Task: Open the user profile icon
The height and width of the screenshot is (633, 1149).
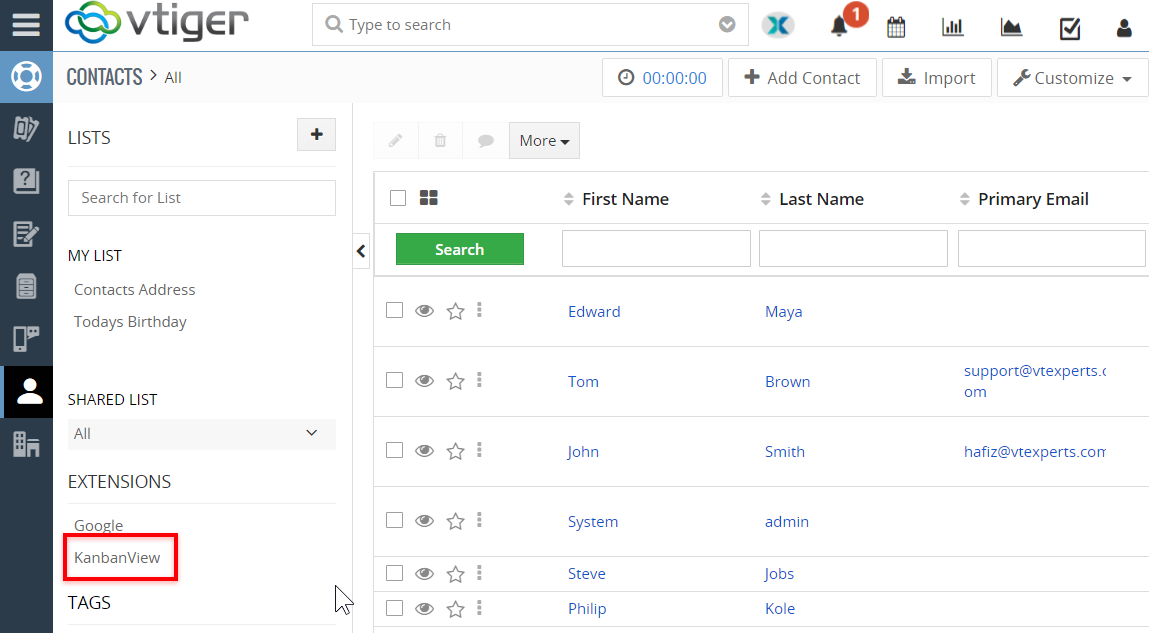Action: click(1124, 28)
